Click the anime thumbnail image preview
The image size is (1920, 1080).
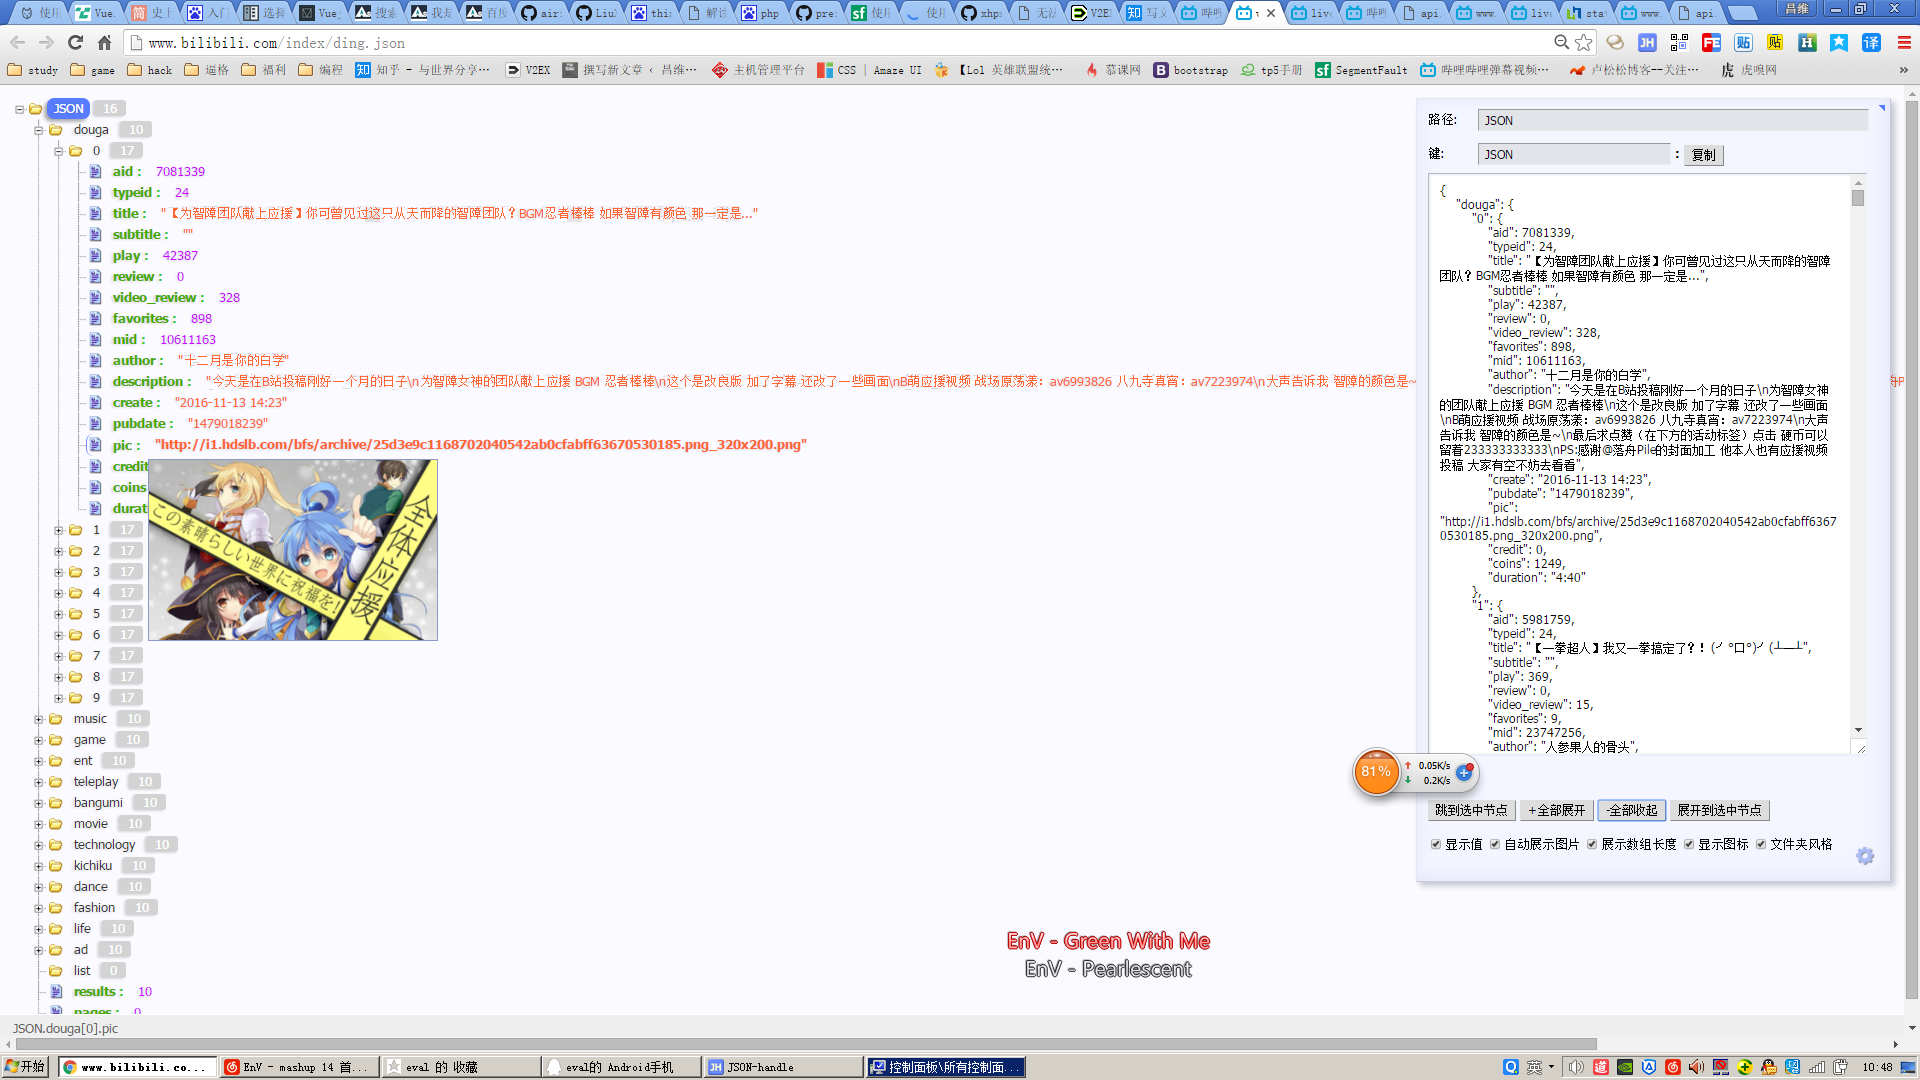(x=292, y=550)
